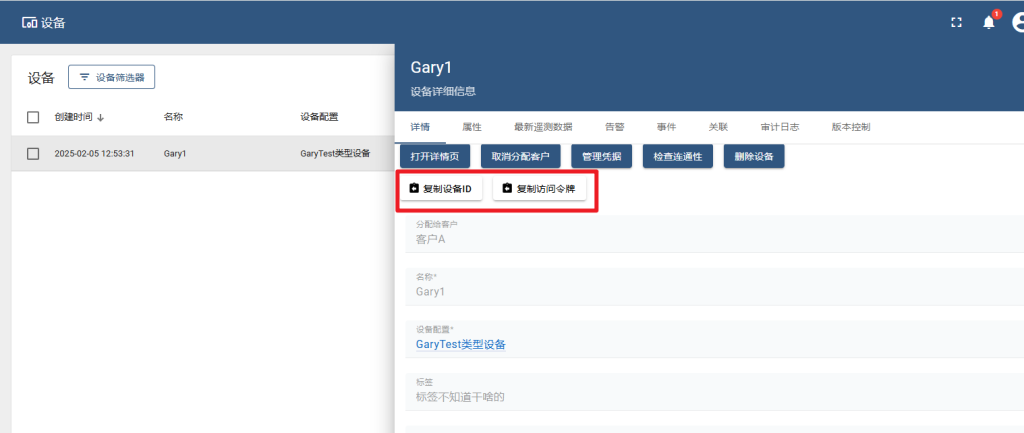Click the 打开详情页 button
1024x433 pixels.
435,157
